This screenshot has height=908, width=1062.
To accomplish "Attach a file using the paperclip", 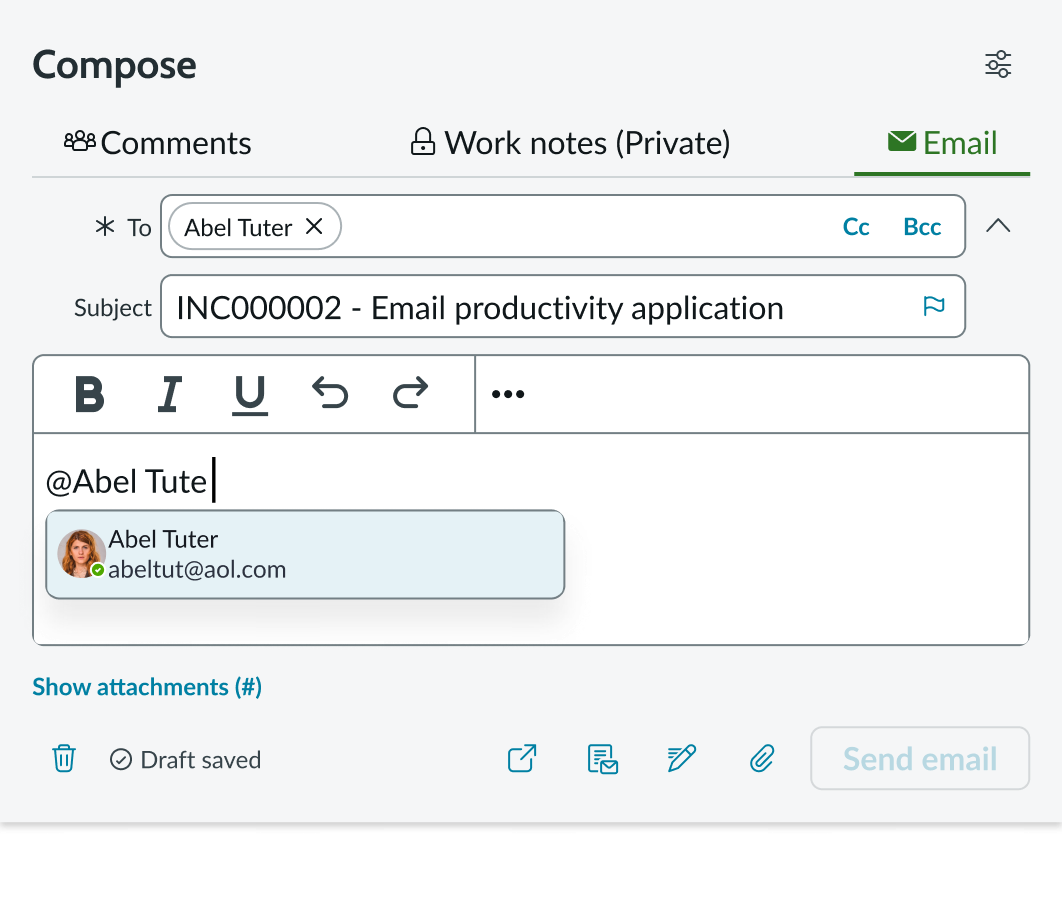I will pos(761,759).
